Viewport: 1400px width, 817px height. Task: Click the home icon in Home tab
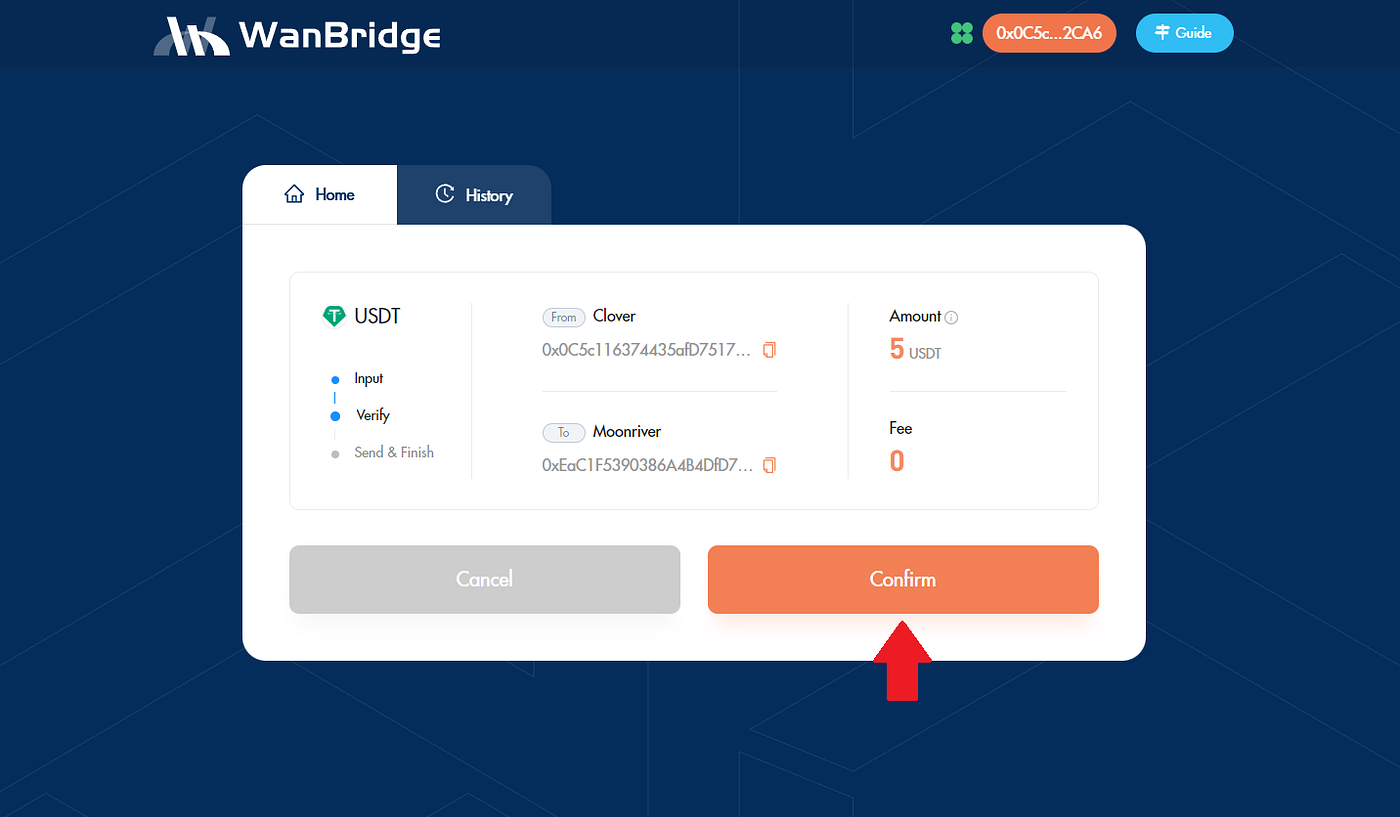294,195
